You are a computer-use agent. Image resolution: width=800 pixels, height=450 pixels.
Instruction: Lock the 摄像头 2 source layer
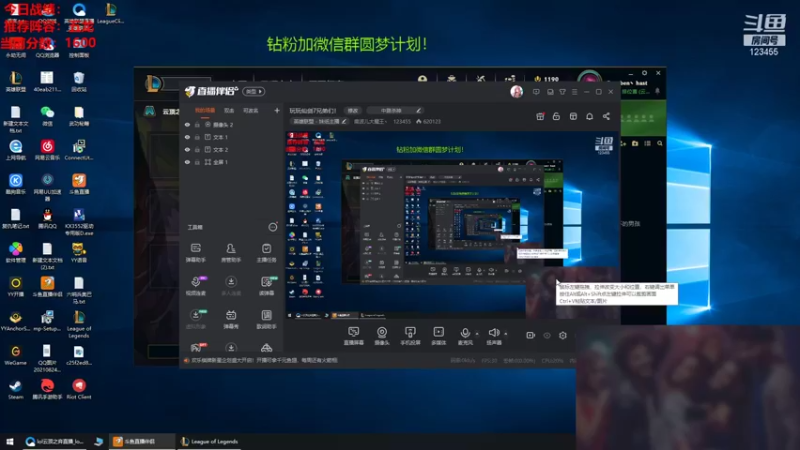pyautogui.click(x=197, y=124)
